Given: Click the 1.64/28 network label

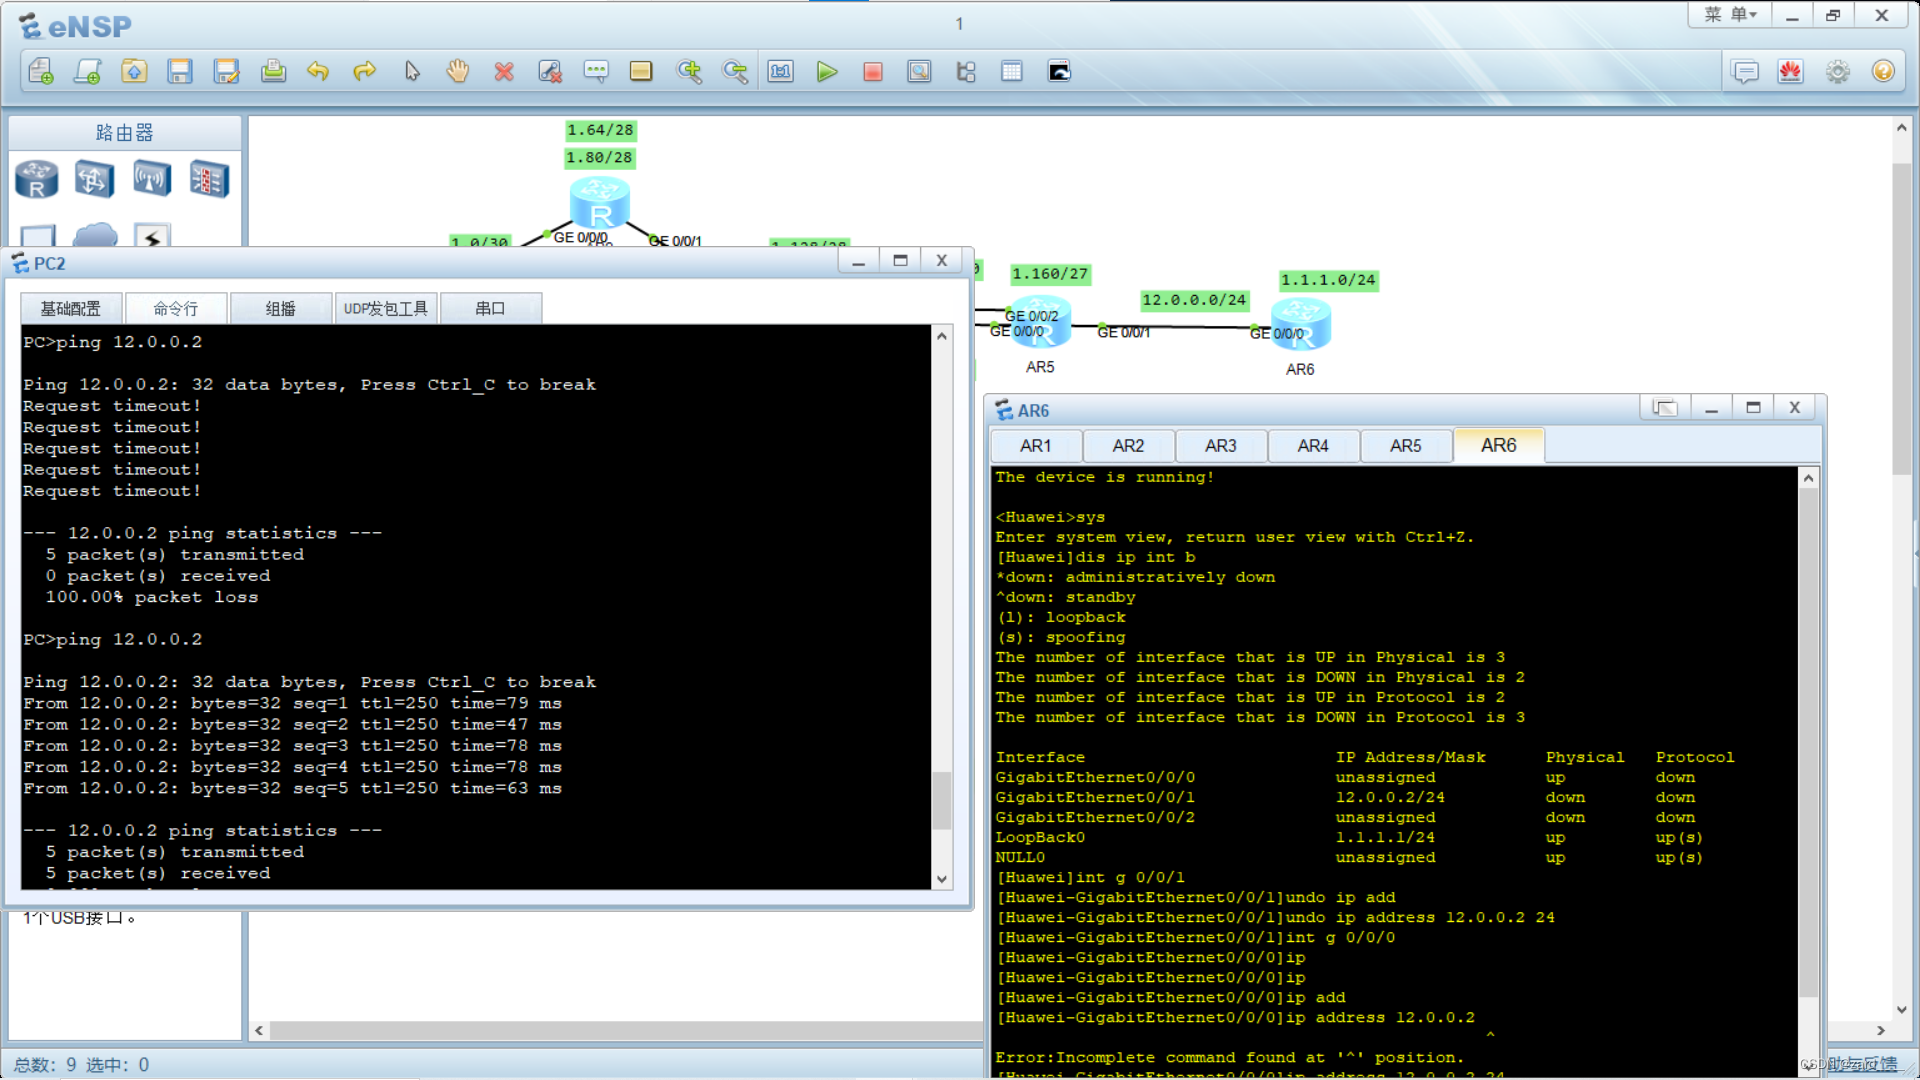Looking at the screenshot, I should [x=600, y=130].
